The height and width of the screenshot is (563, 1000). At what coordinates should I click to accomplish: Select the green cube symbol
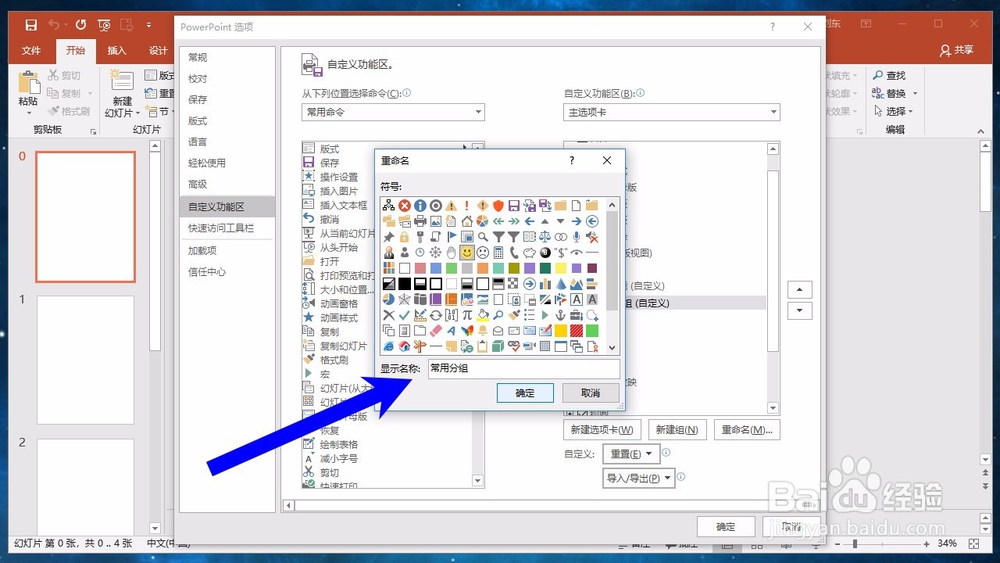click(x=498, y=346)
